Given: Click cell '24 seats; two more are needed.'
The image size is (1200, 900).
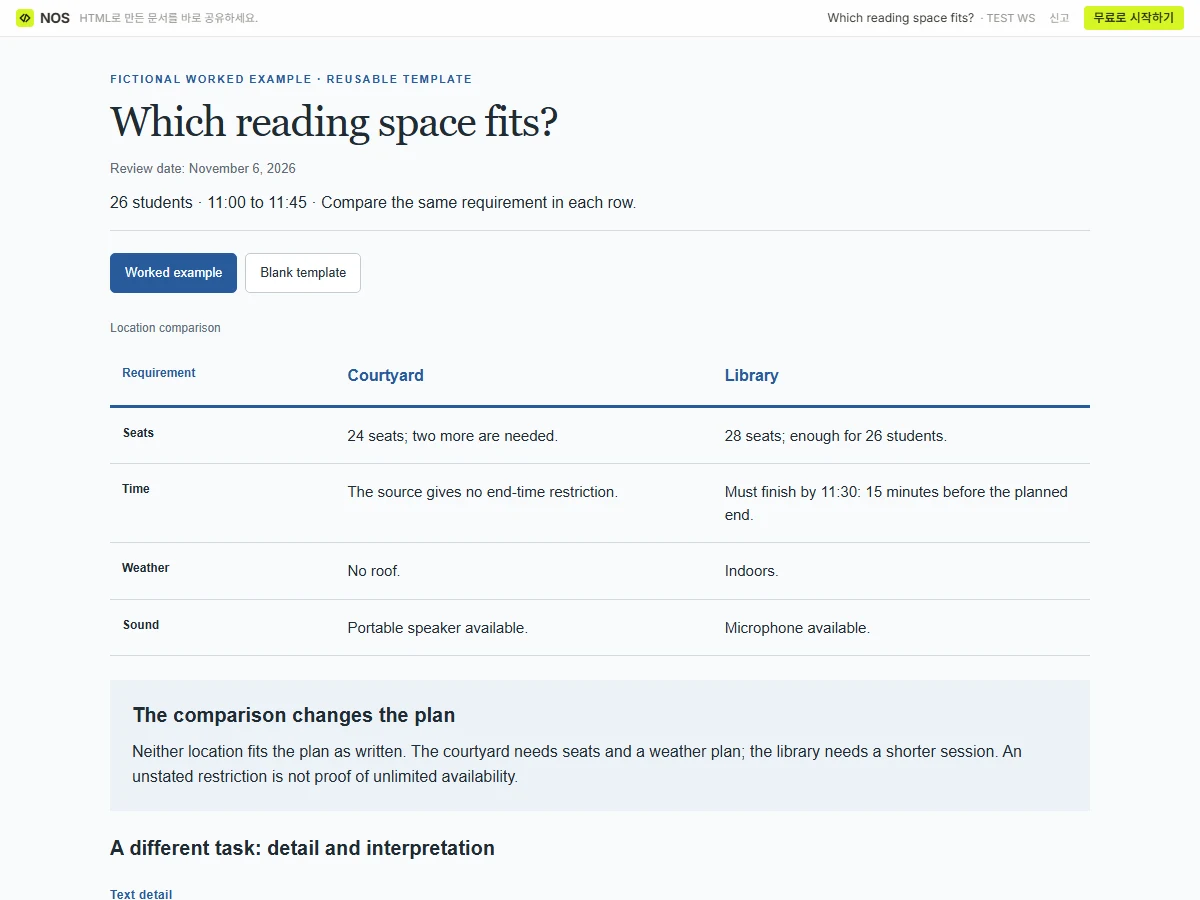Looking at the screenshot, I should click(452, 436).
